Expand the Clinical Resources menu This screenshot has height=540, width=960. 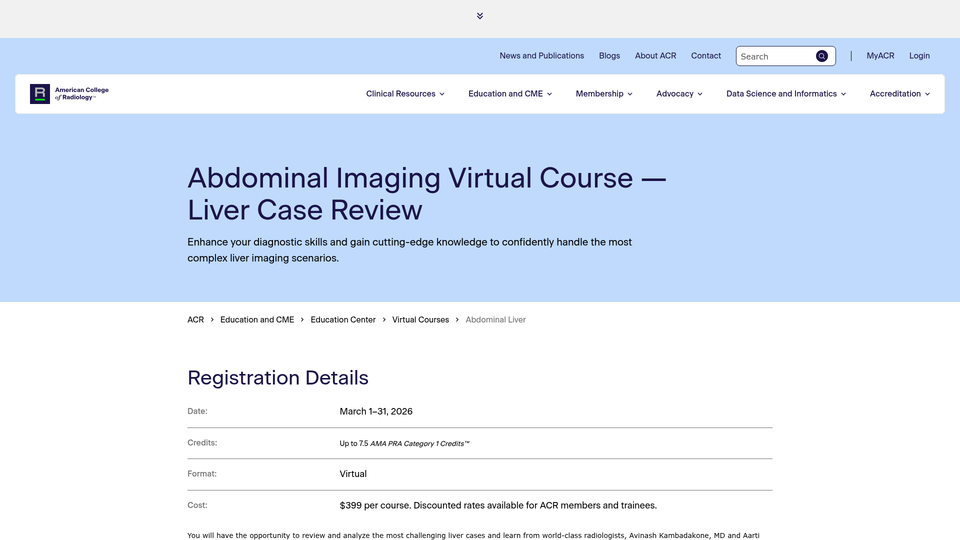[x=405, y=94]
